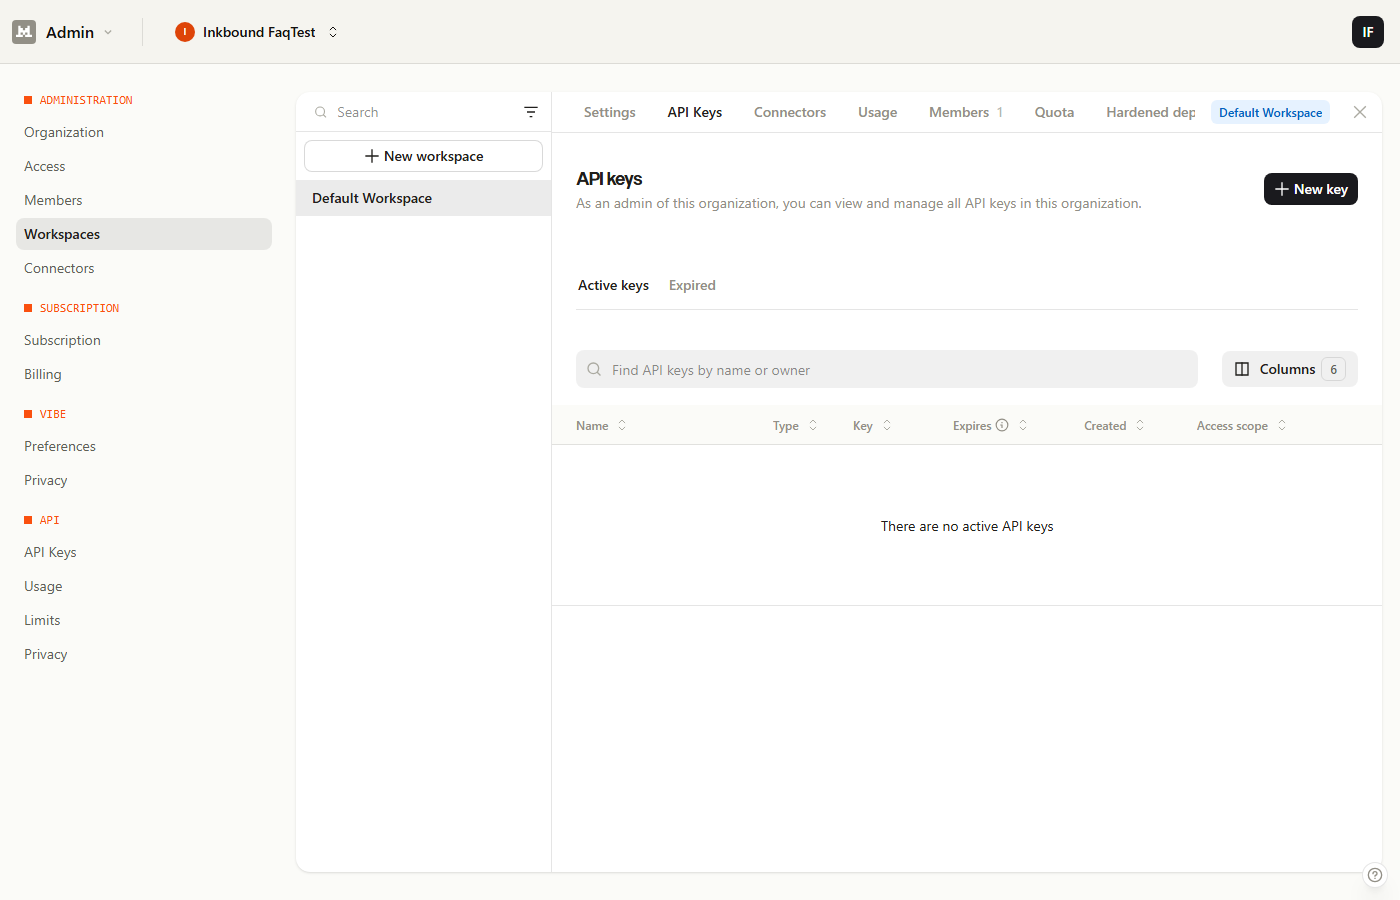Click the info icon next to Expires

[x=1002, y=425]
